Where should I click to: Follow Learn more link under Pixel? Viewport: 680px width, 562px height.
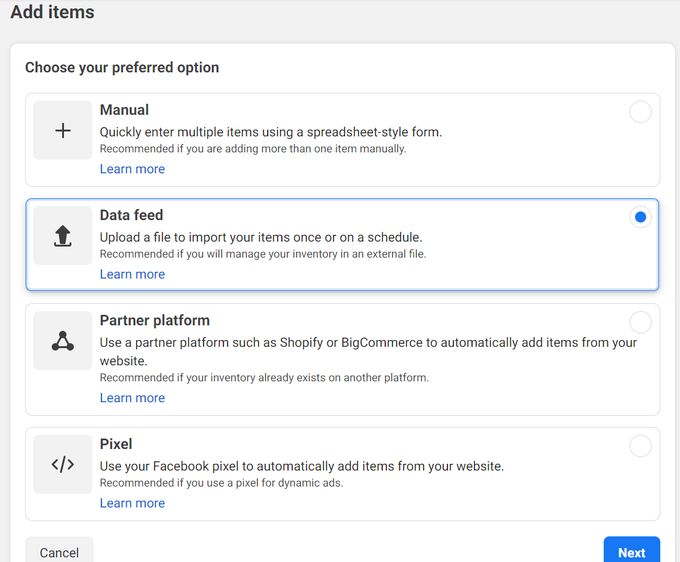point(132,503)
